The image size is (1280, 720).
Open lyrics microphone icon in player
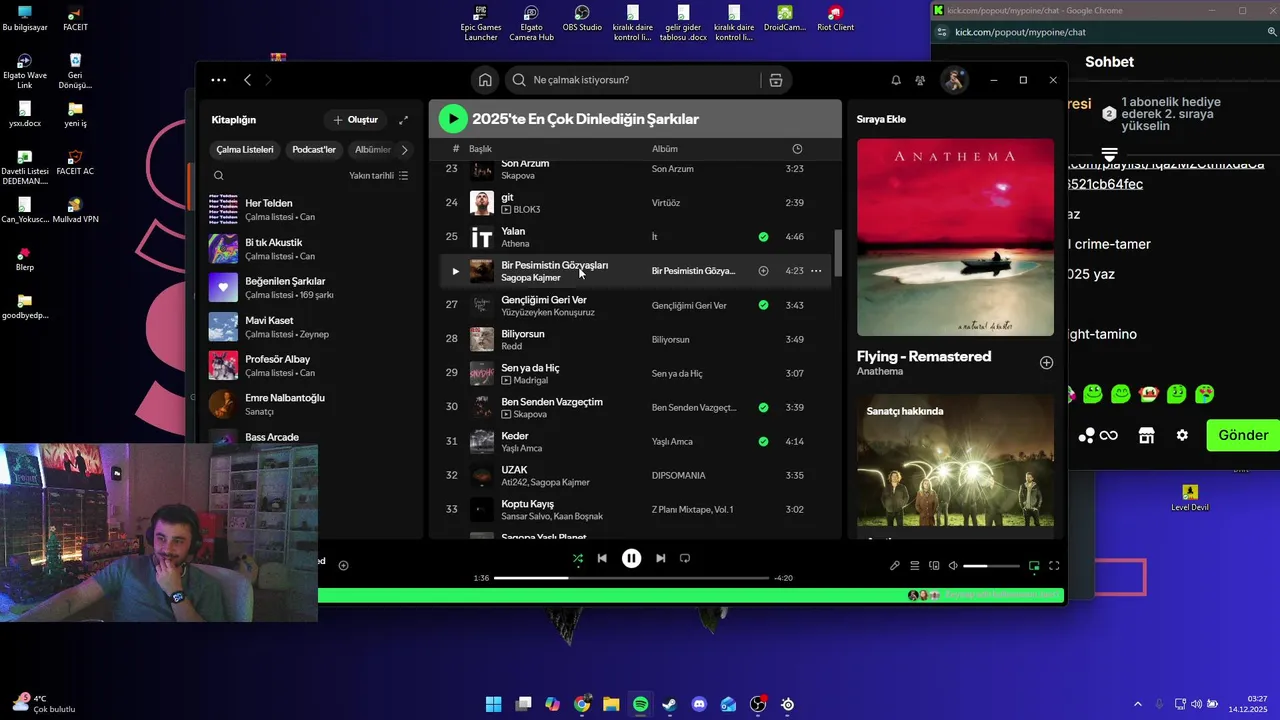point(895,566)
